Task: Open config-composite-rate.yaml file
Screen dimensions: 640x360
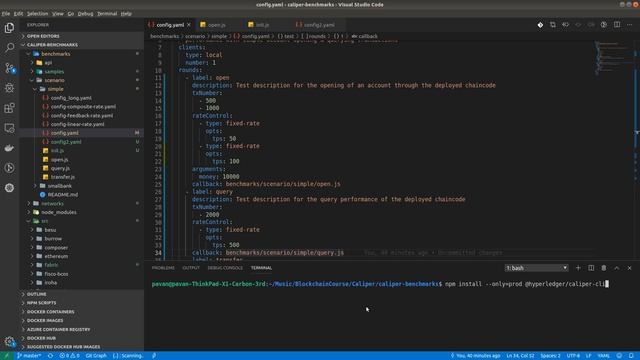Action: [x=83, y=107]
